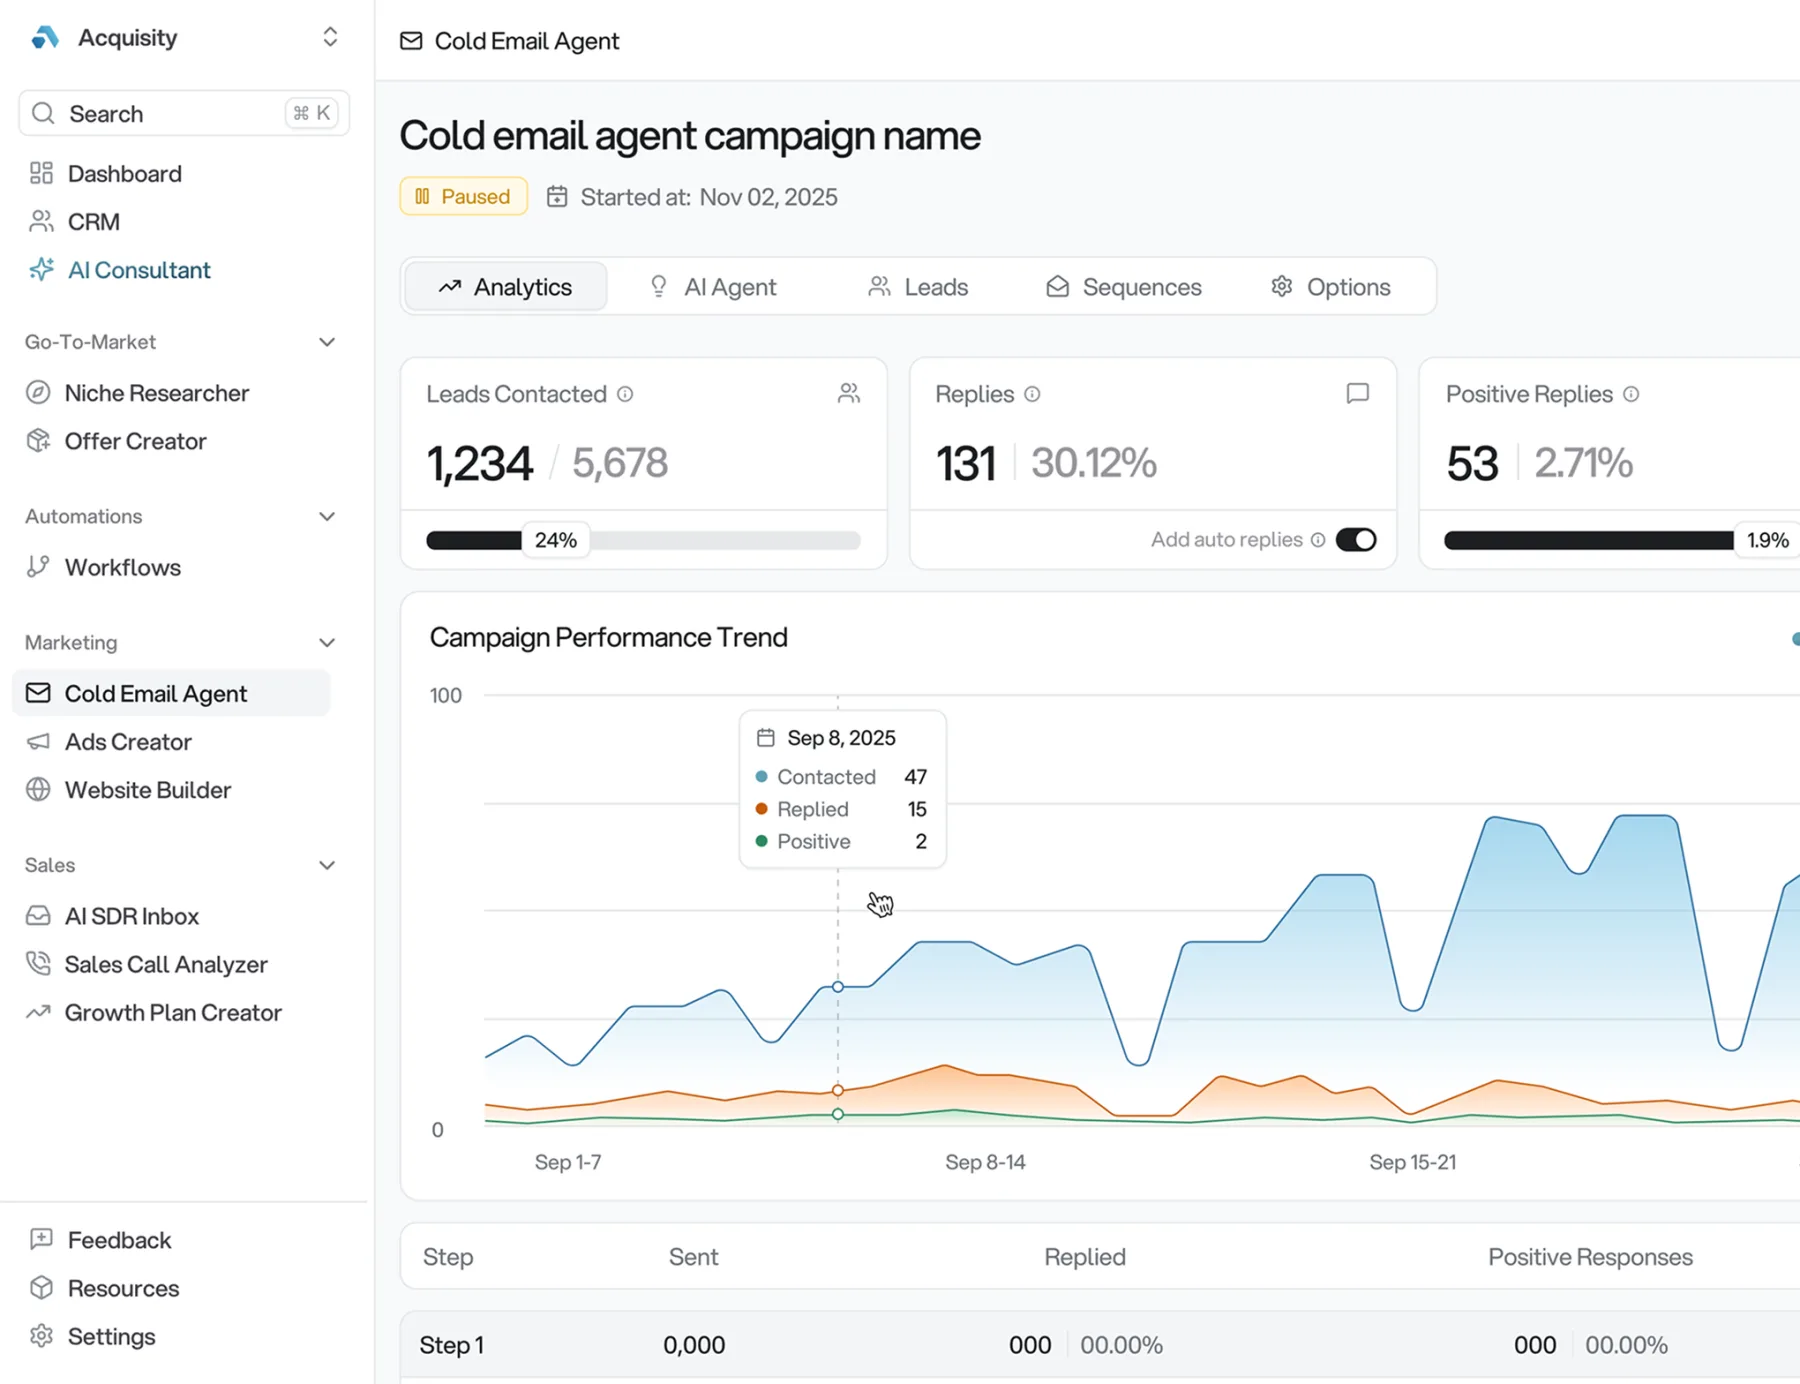Collapse the Sales section in sidebar
Image resolution: width=1800 pixels, height=1384 pixels.
point(327,864)
